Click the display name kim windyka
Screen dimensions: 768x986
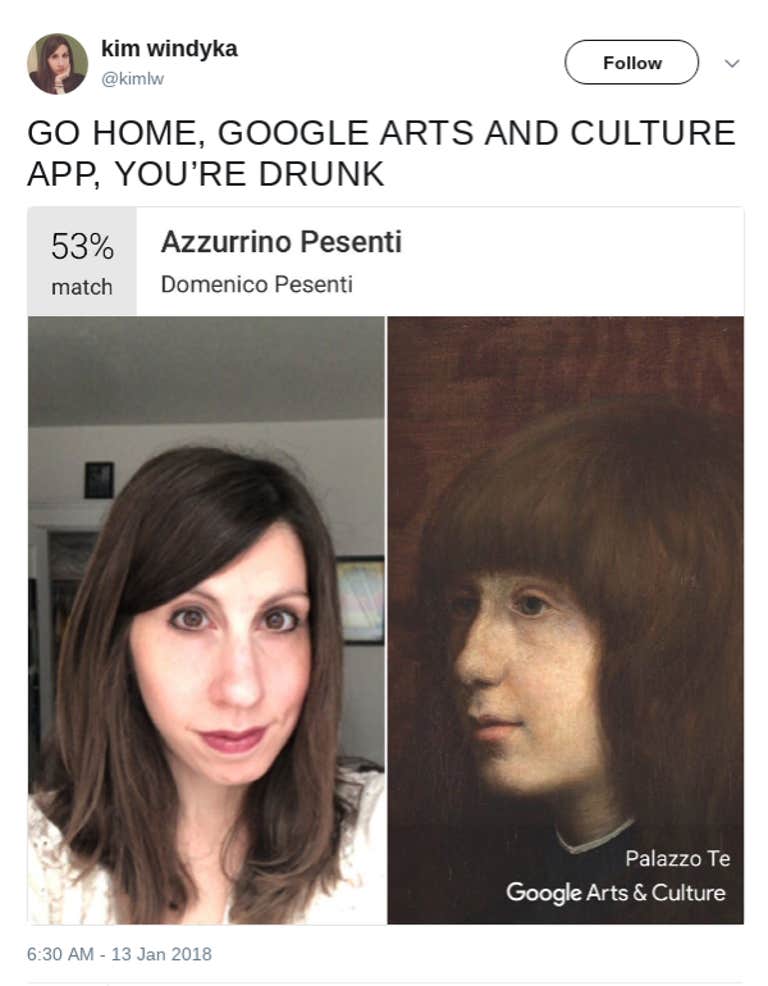(169, 48)
